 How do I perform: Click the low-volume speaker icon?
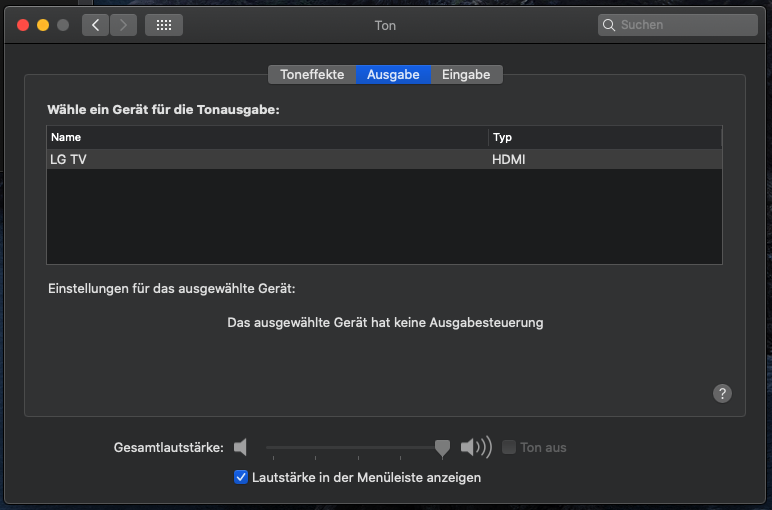click(x=240, y=447)
